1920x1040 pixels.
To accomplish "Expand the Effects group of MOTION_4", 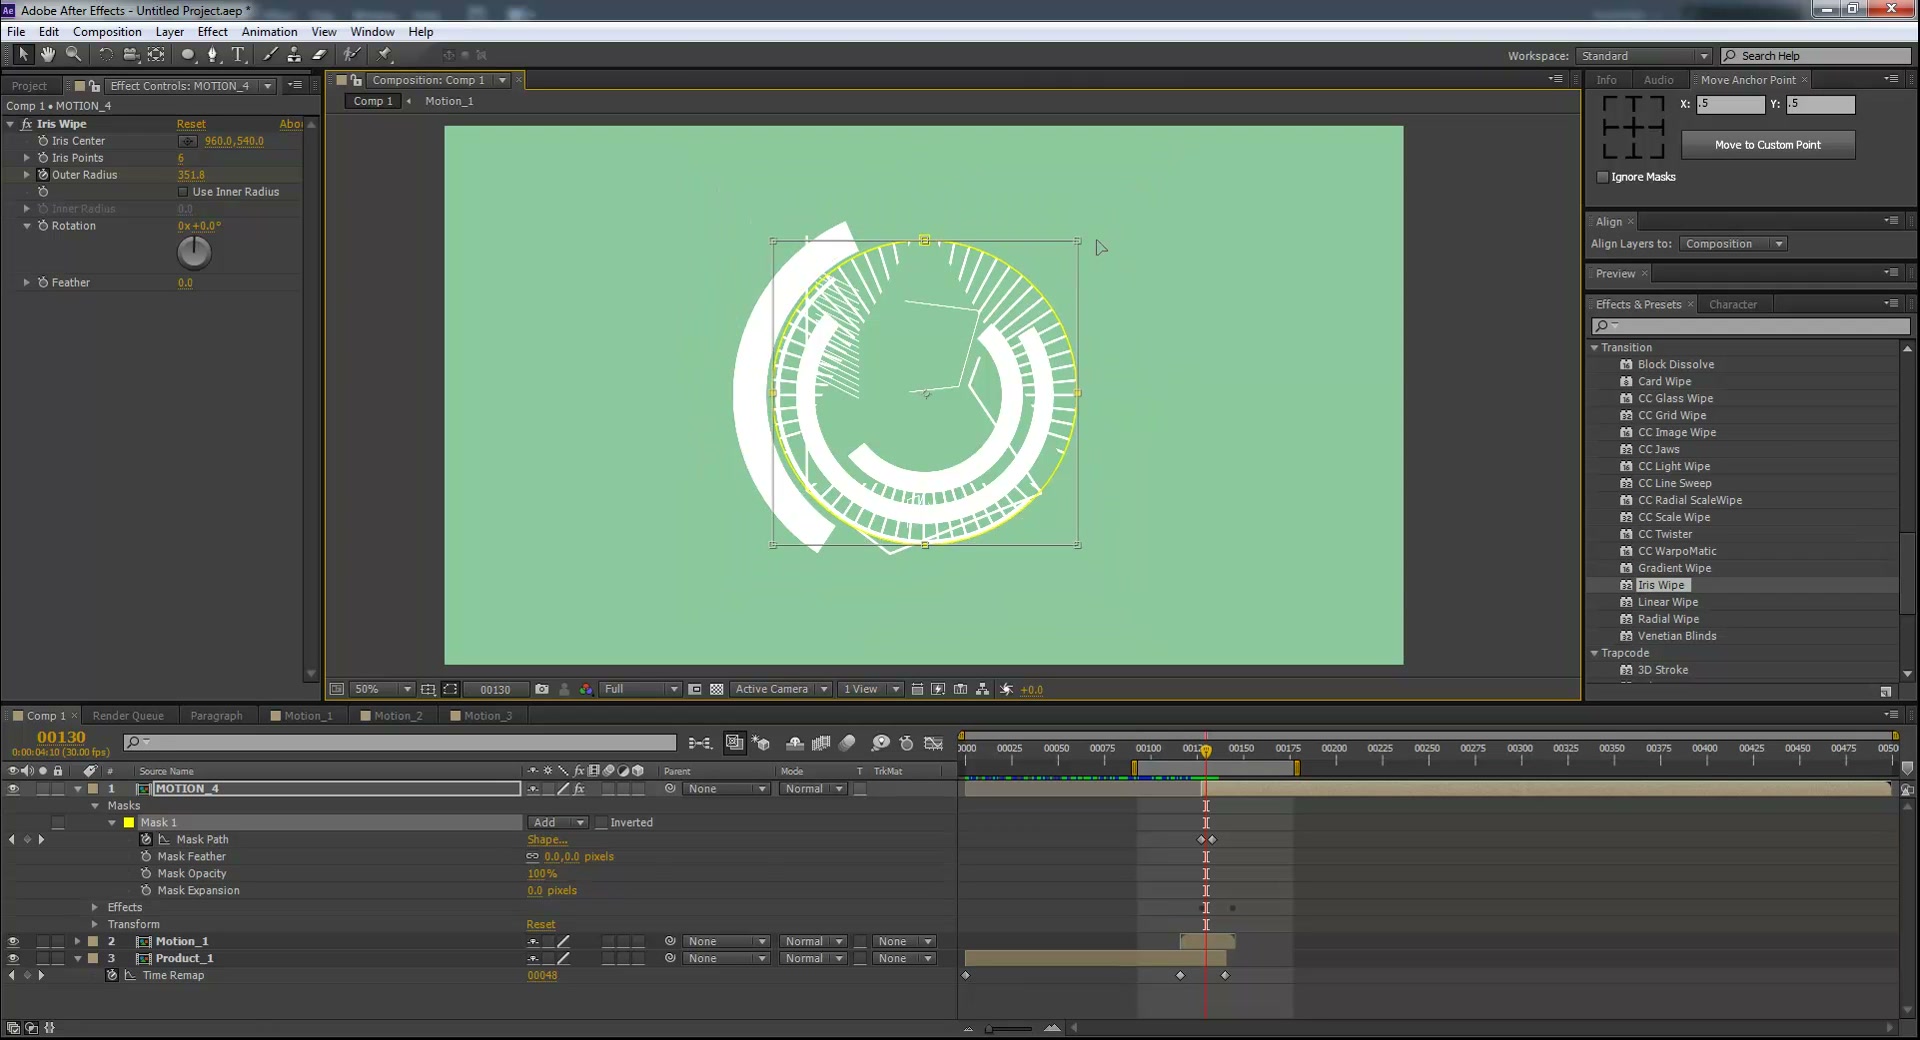I will click(x=95, y=908).
